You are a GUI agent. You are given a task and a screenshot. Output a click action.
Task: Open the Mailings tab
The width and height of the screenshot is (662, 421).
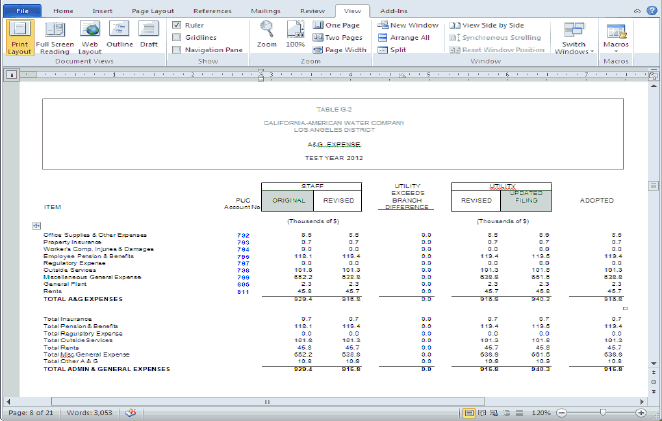[x=265, y=9]
